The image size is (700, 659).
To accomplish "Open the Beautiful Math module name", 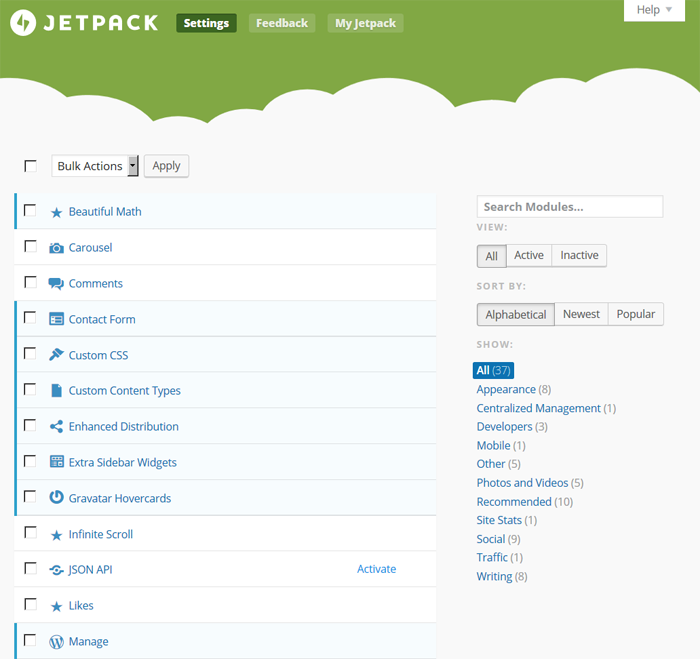I will click(105, 212).
